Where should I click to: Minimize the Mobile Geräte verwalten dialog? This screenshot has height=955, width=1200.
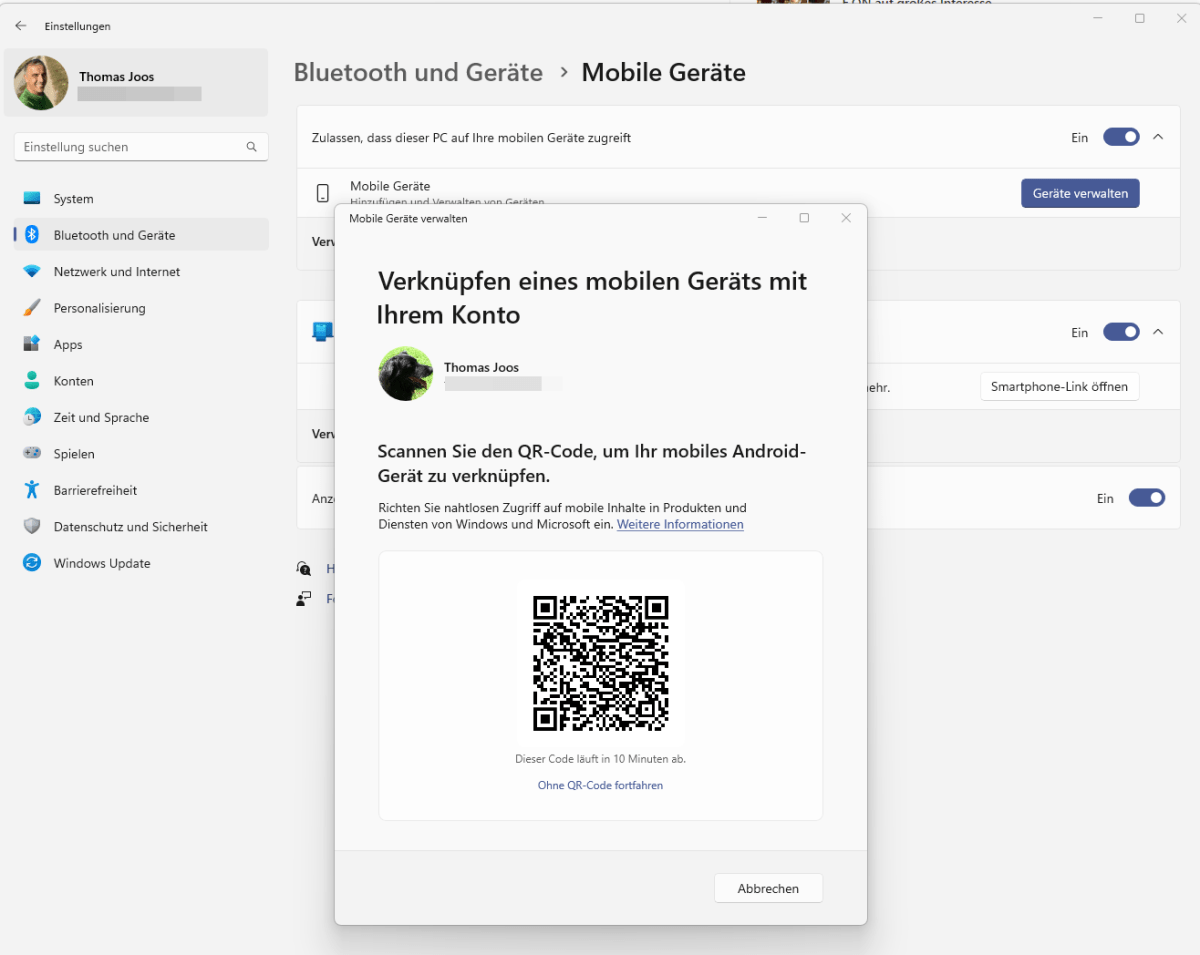[762, 218]
